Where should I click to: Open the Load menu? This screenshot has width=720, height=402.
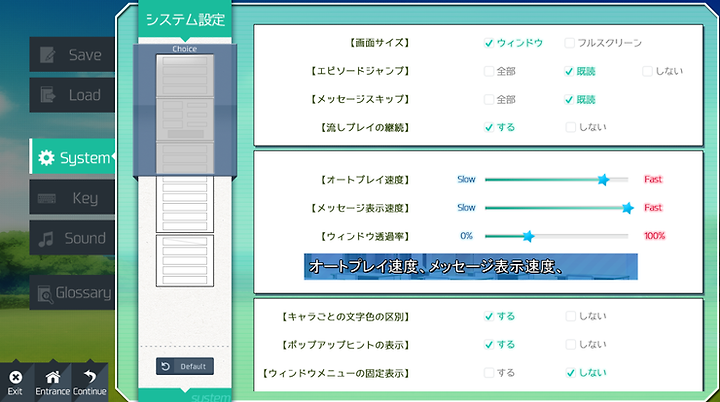tap(72, 95)
